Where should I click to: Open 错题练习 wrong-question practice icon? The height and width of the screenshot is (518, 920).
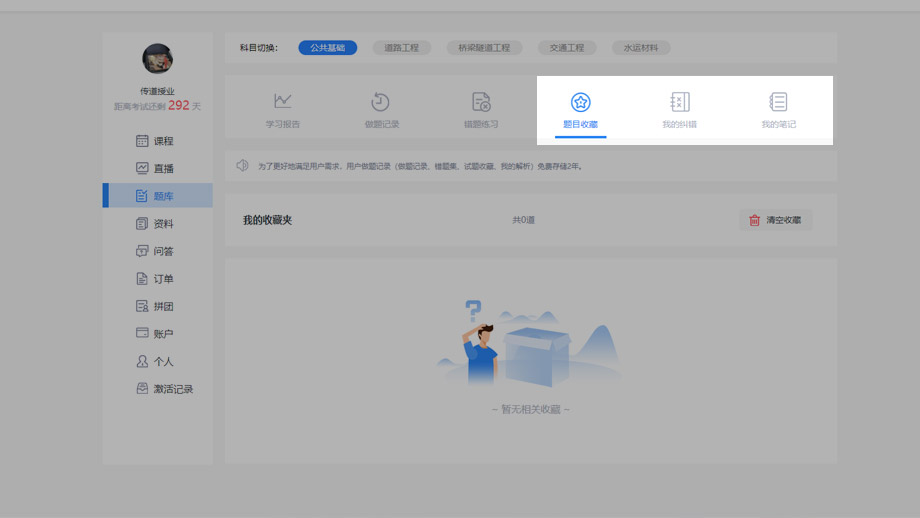[481, 101]
